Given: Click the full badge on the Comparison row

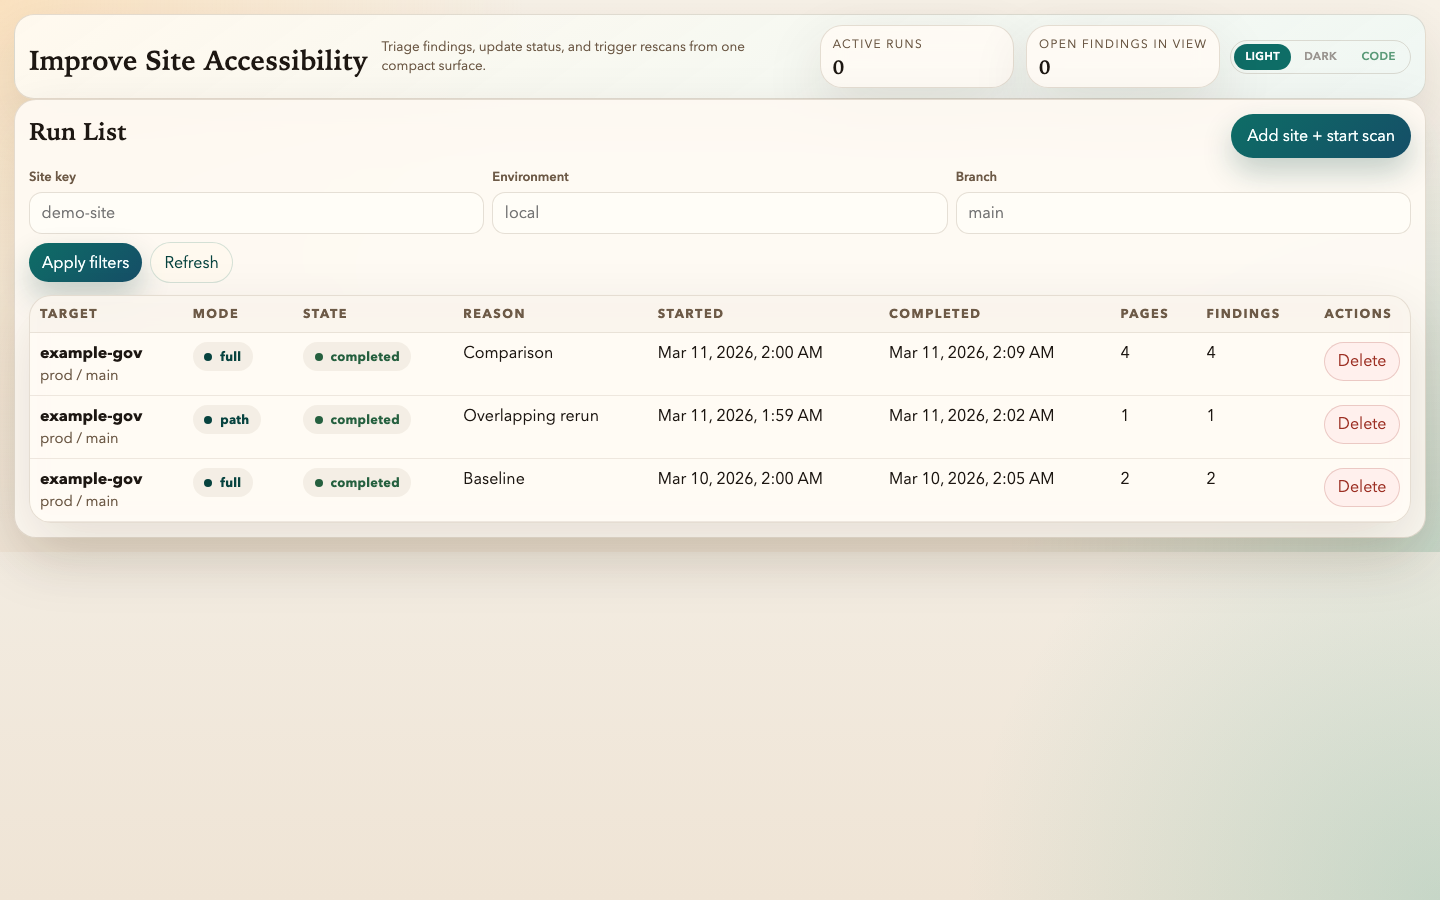Looking at the screenshot, I should pos(222,357).
